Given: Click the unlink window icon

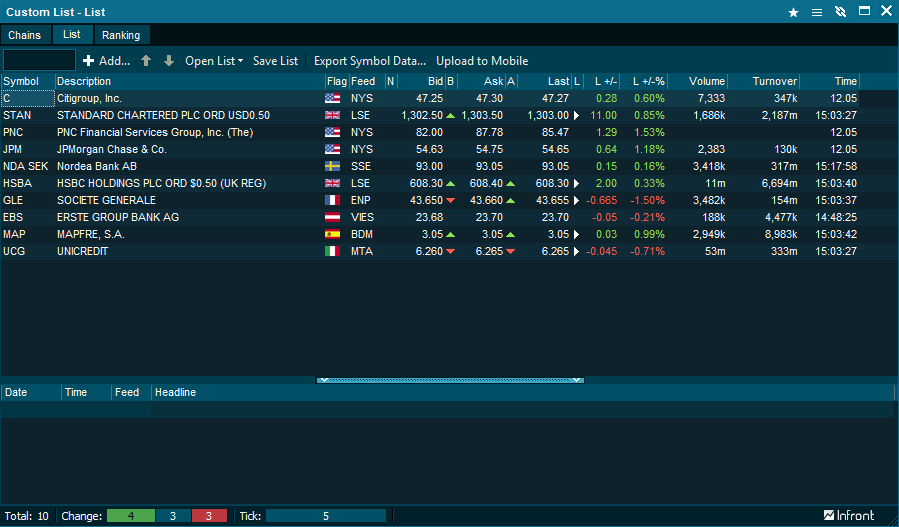Looking at the screenshot, I should 840,12.
